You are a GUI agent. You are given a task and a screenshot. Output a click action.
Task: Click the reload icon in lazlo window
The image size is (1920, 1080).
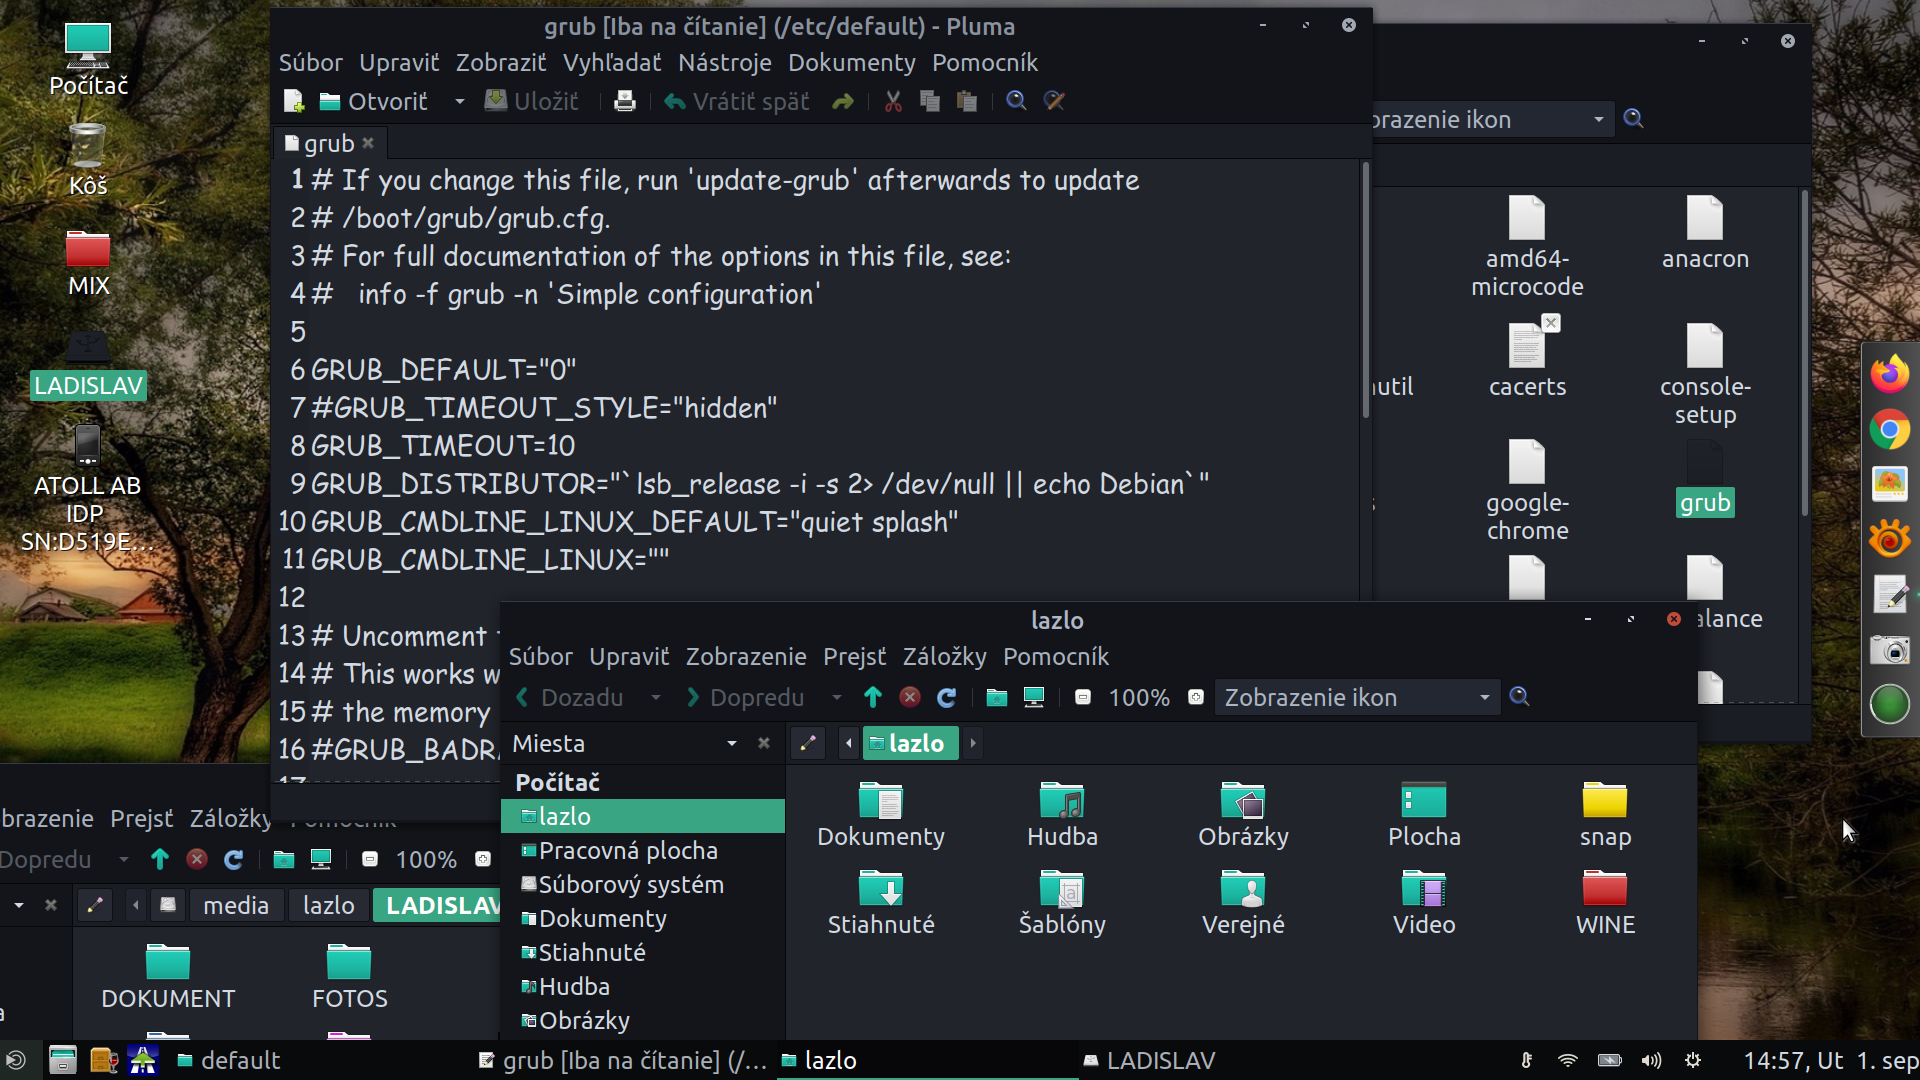click(946, 697)
